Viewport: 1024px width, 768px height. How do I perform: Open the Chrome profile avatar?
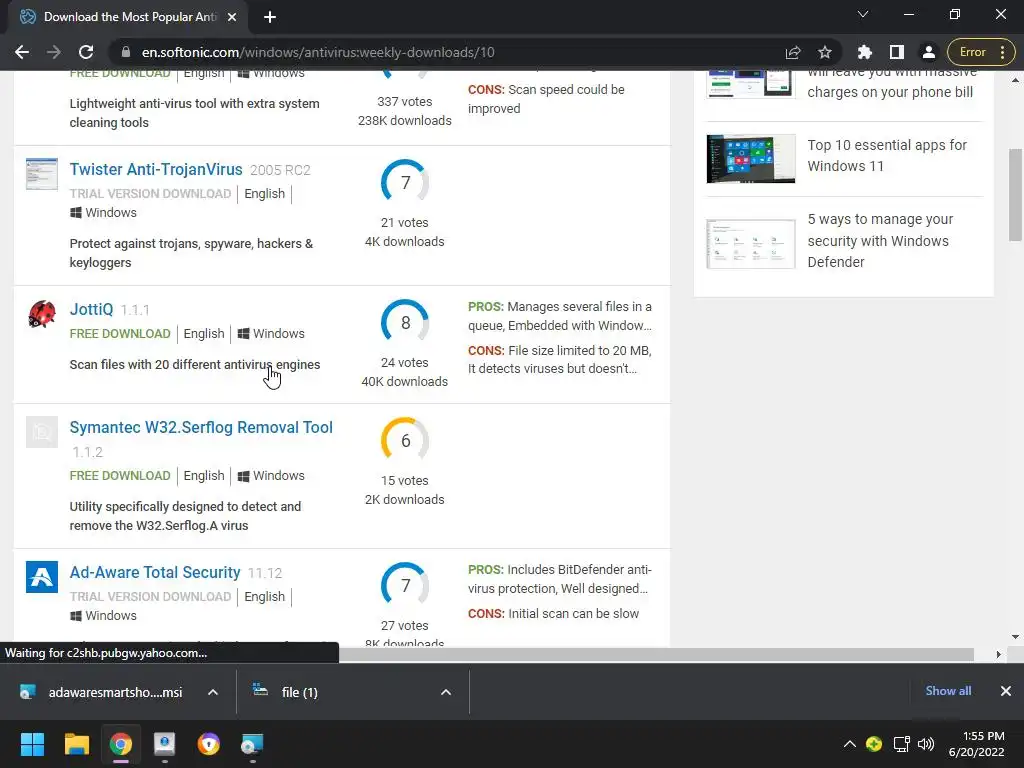point(928,52)
